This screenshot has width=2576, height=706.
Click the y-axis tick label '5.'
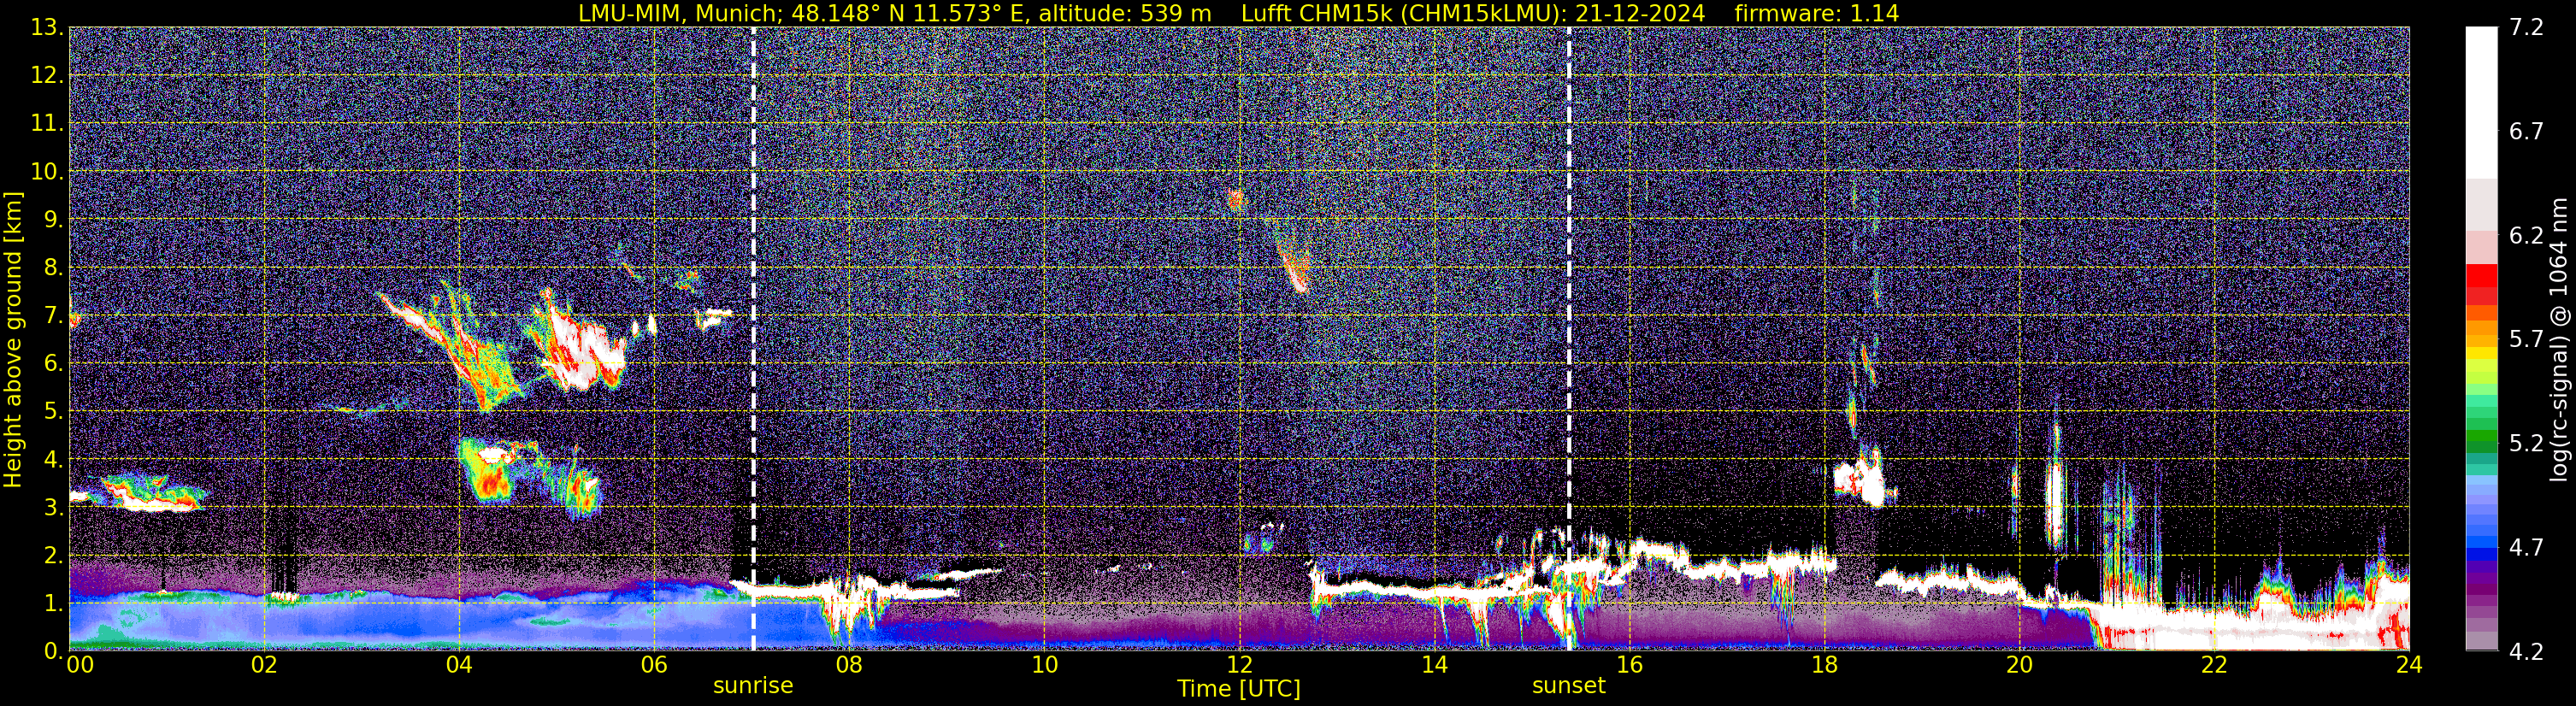pos(54,412)
